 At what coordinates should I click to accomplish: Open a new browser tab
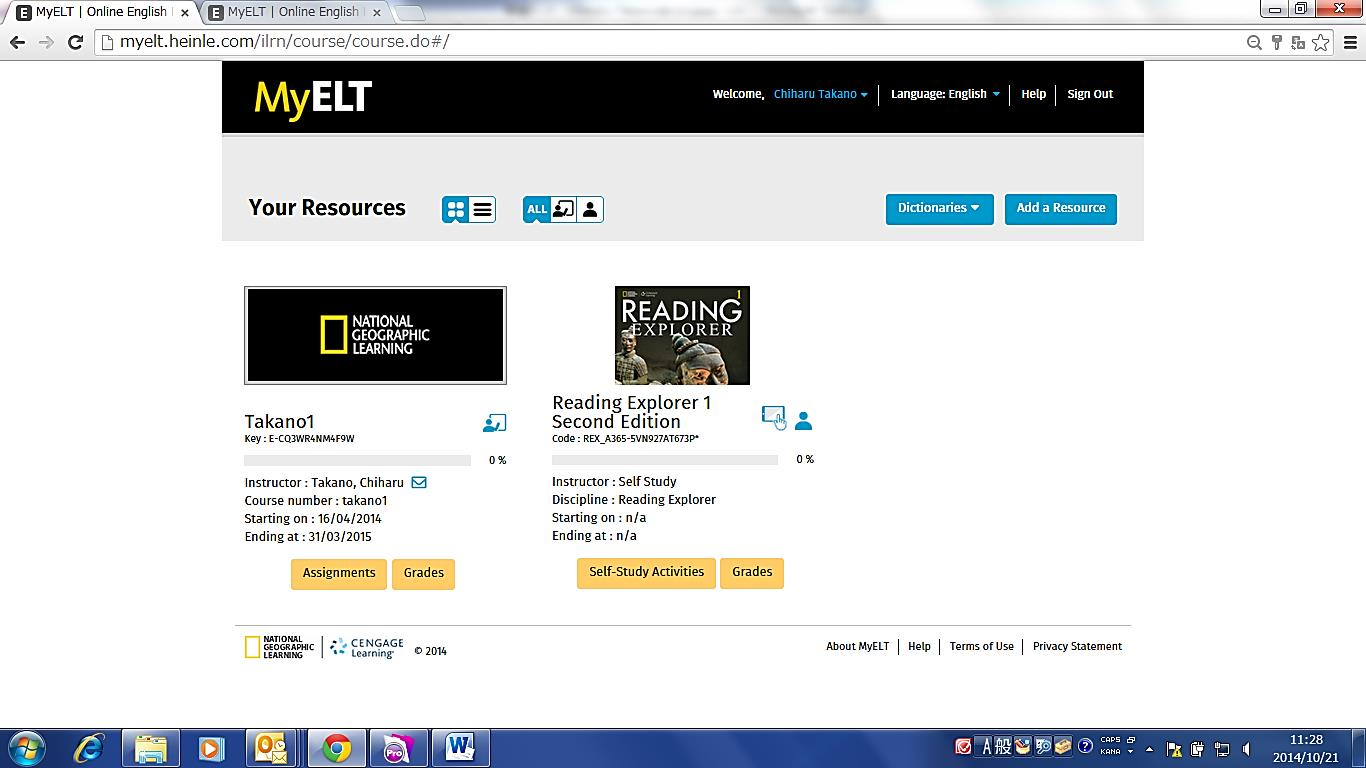(409, 13)
